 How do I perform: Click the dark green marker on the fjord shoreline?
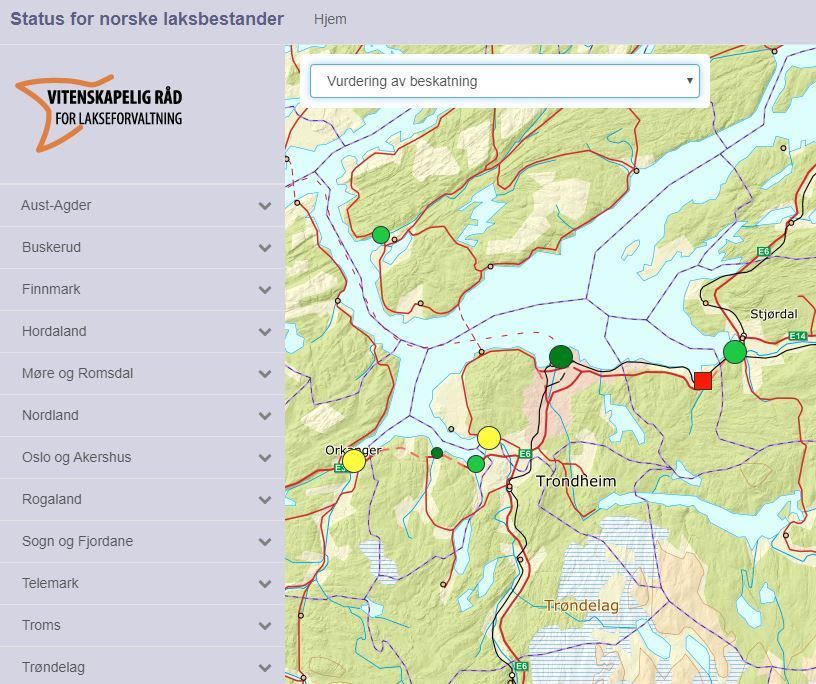coord(563,356)
